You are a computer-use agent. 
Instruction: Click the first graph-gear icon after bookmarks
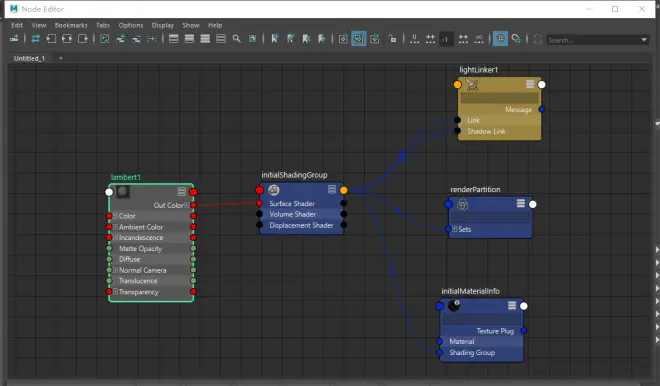pos(343,39)
